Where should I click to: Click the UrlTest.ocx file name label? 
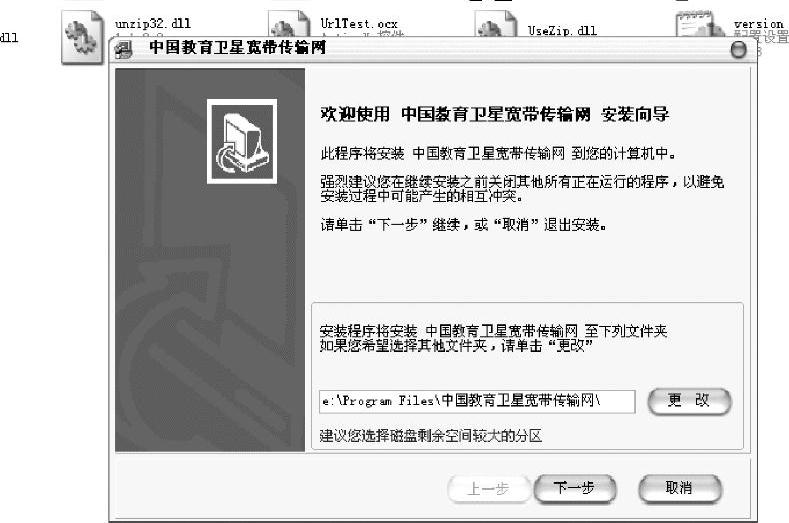(359, 24)
